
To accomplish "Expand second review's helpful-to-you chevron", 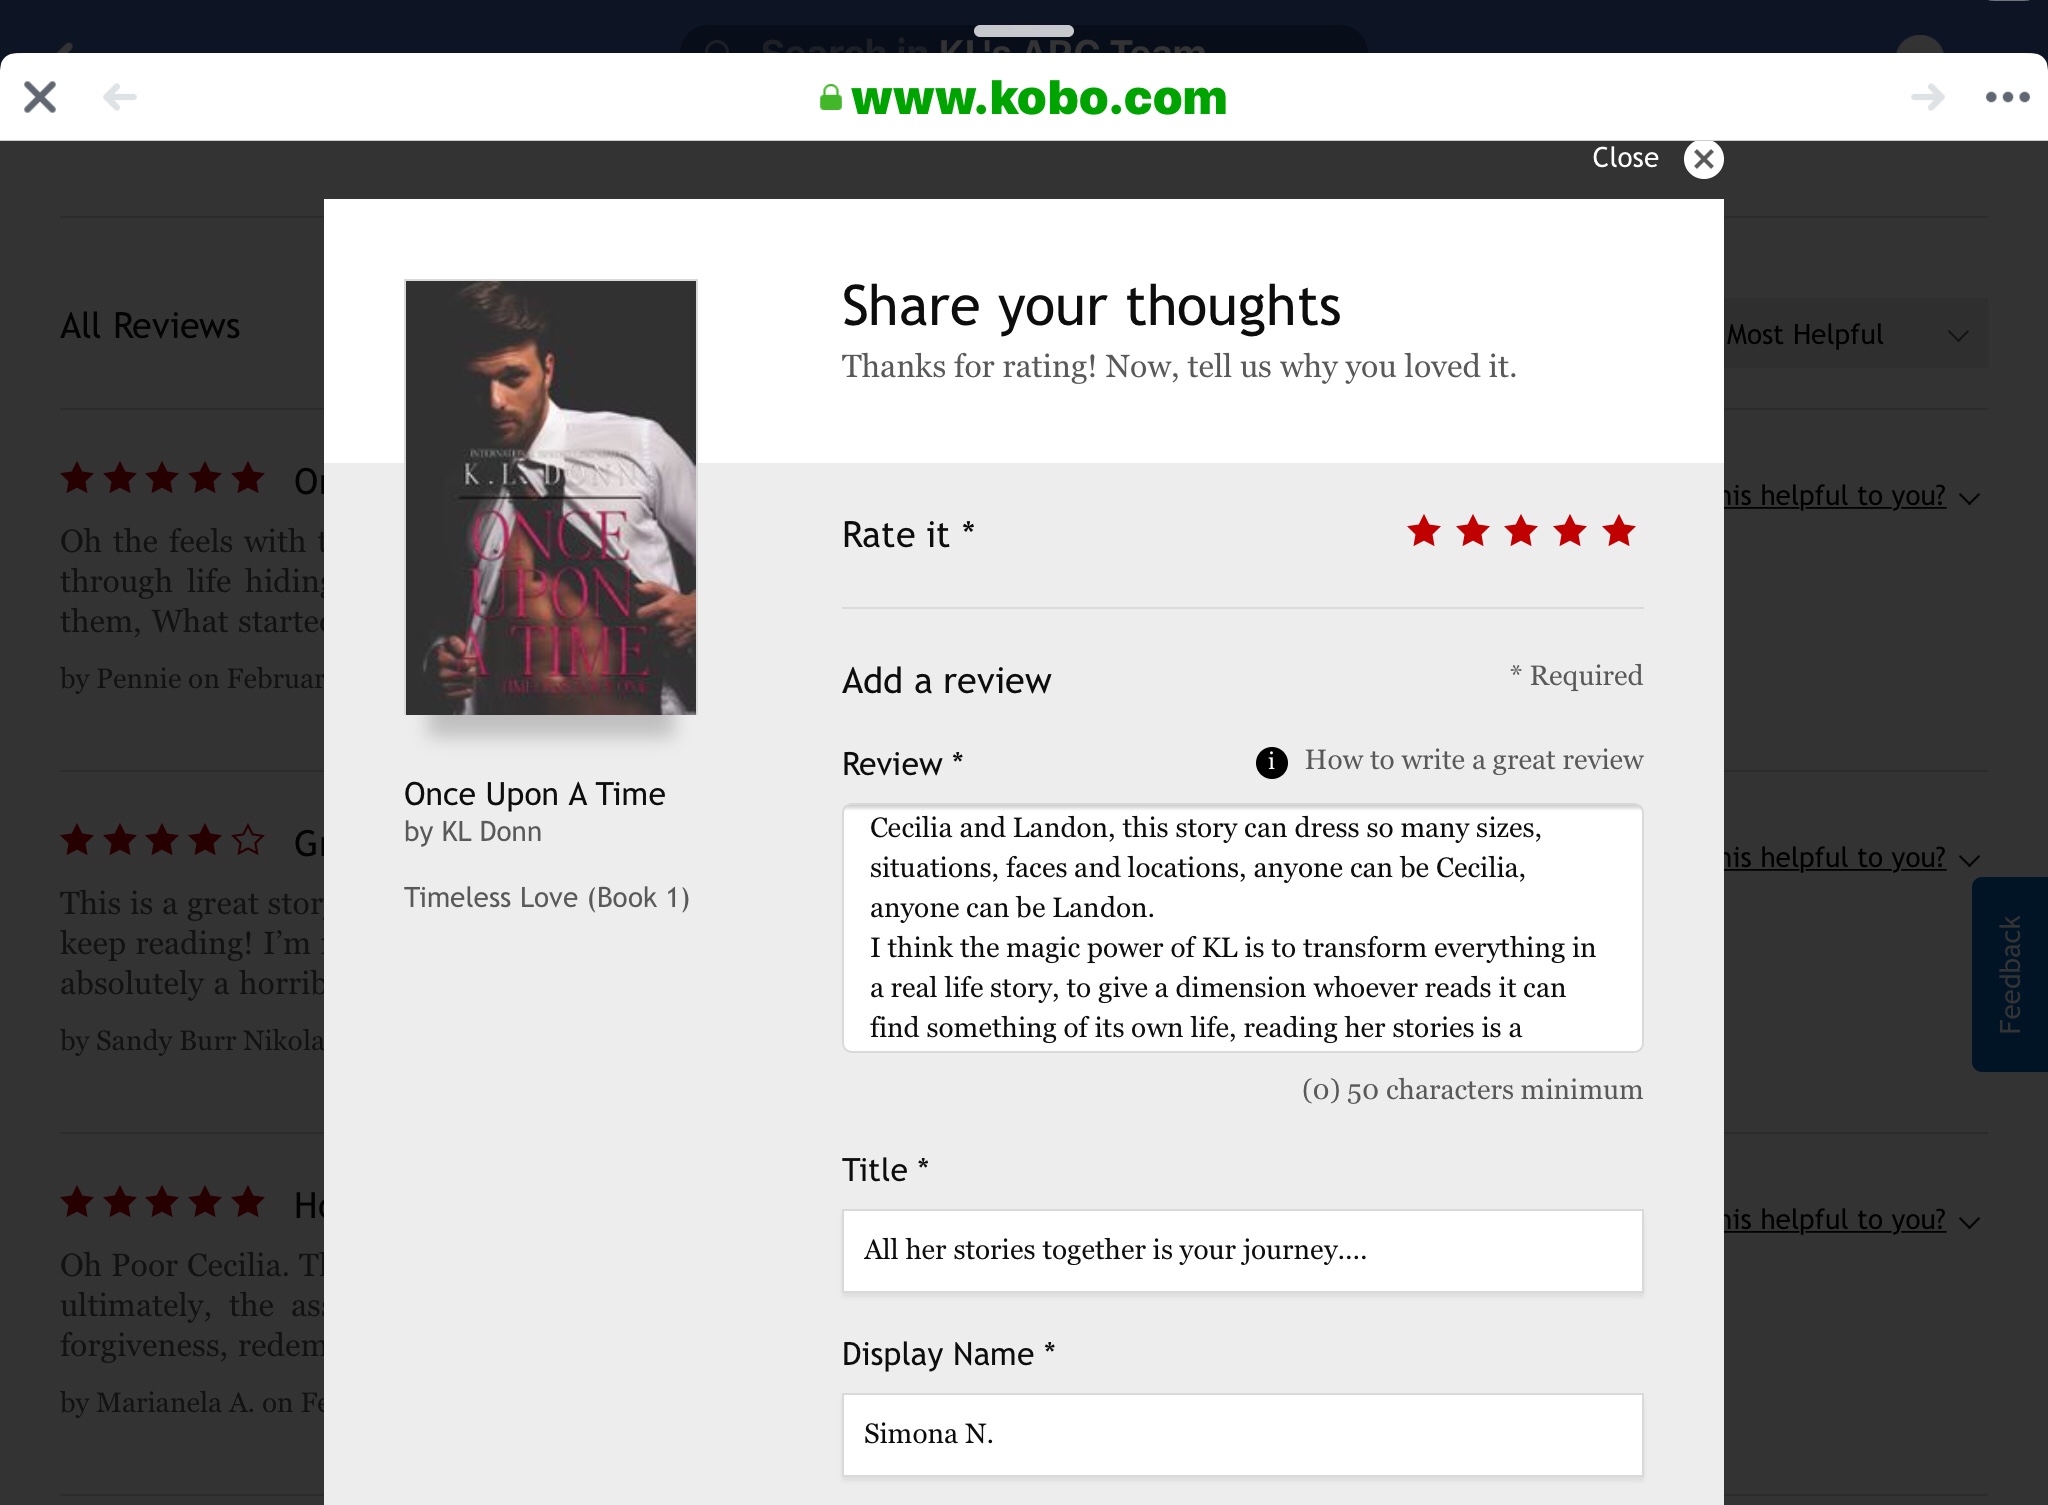I will click(x=1969, y=860).
